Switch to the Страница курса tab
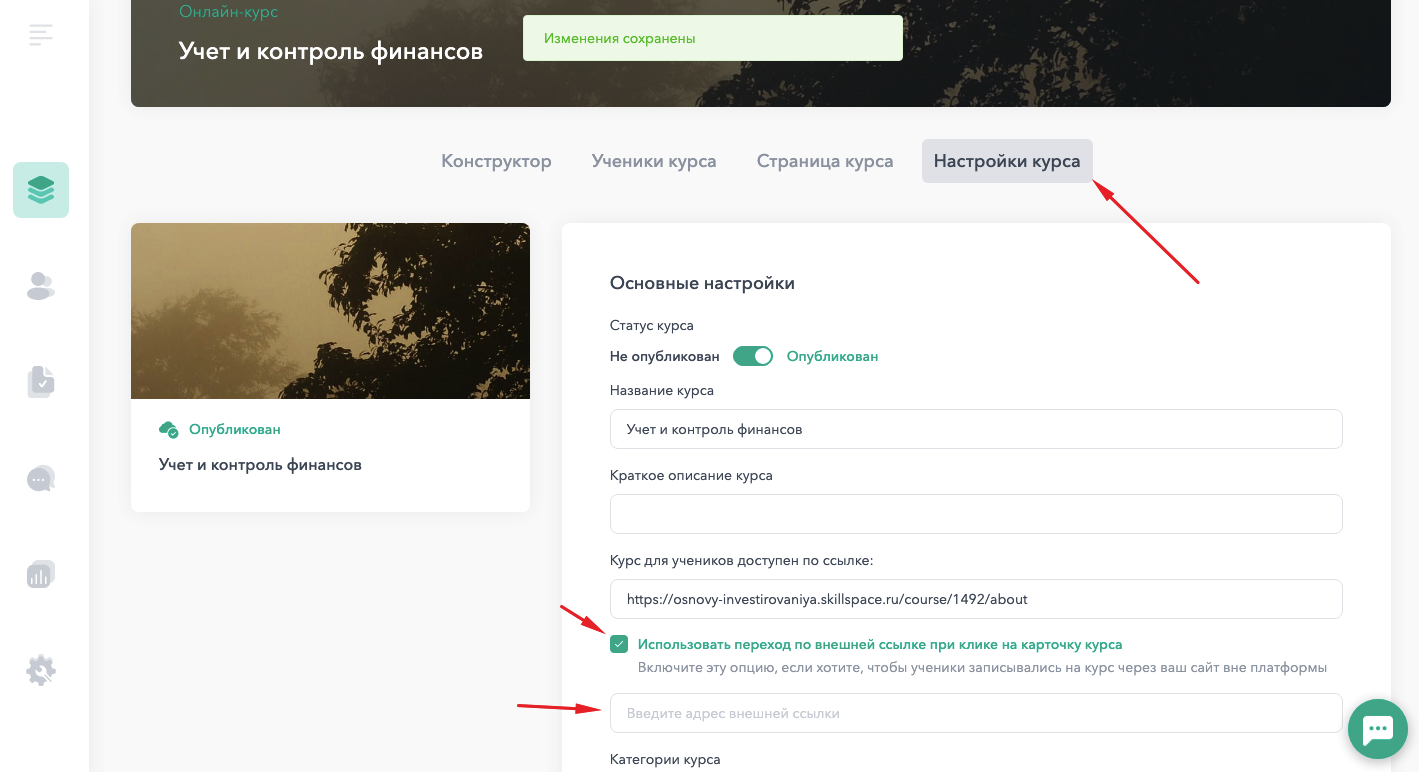 (x=825, y=161)
